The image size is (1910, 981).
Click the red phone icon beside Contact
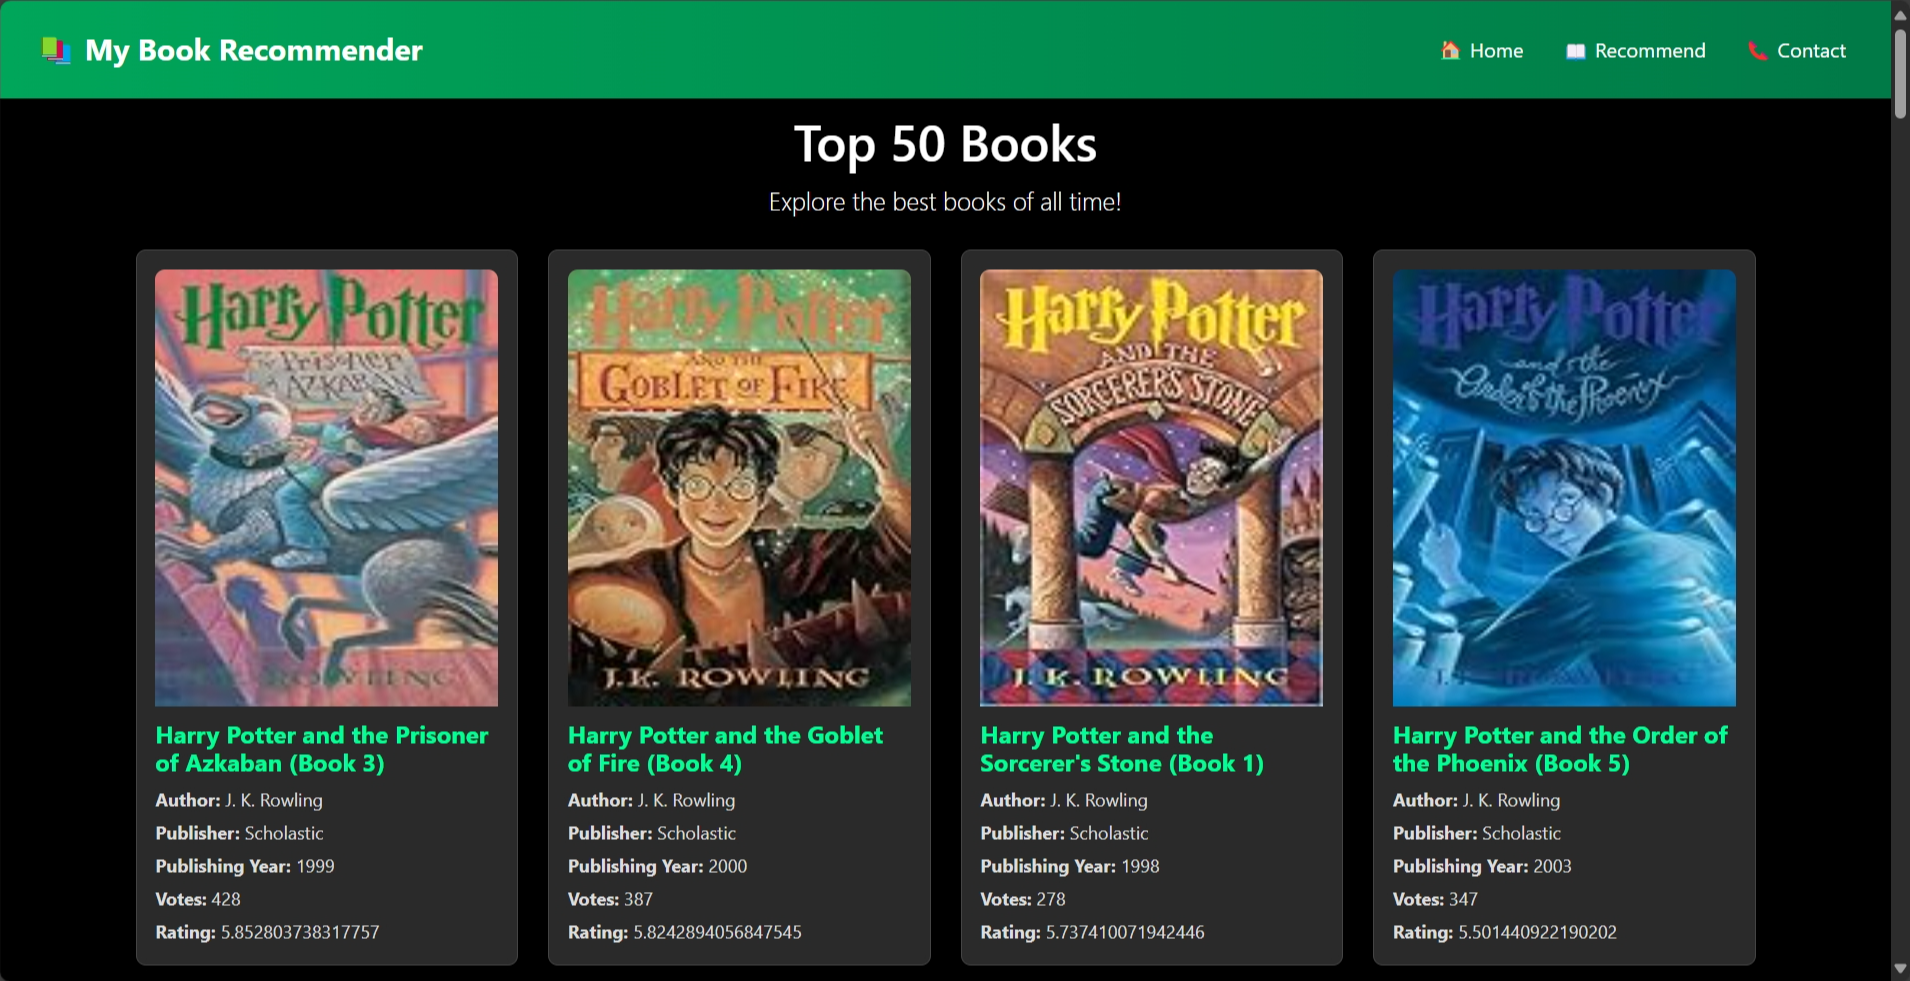[1756, 51]
